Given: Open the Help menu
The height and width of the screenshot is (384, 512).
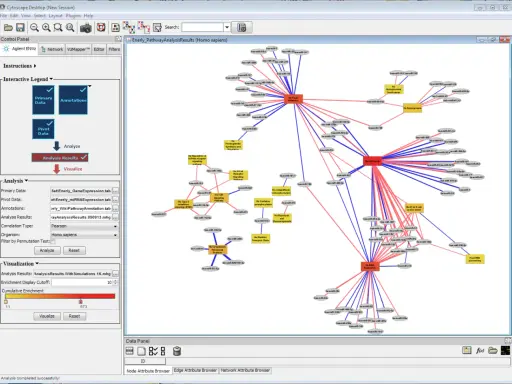Looking at the screenshot, I should [88, 16].
